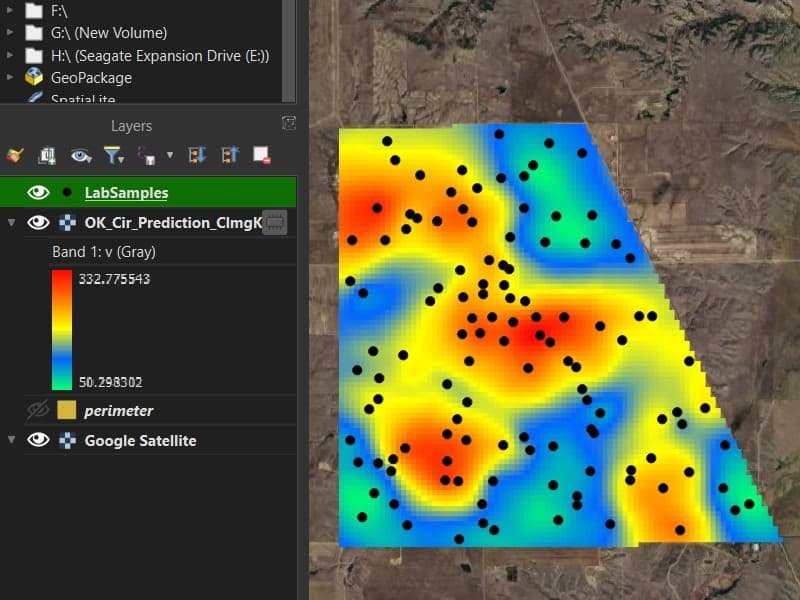Open the Layer Styling panel brush icon
This screenshot has width=800, height=600.
click(15, 155)
